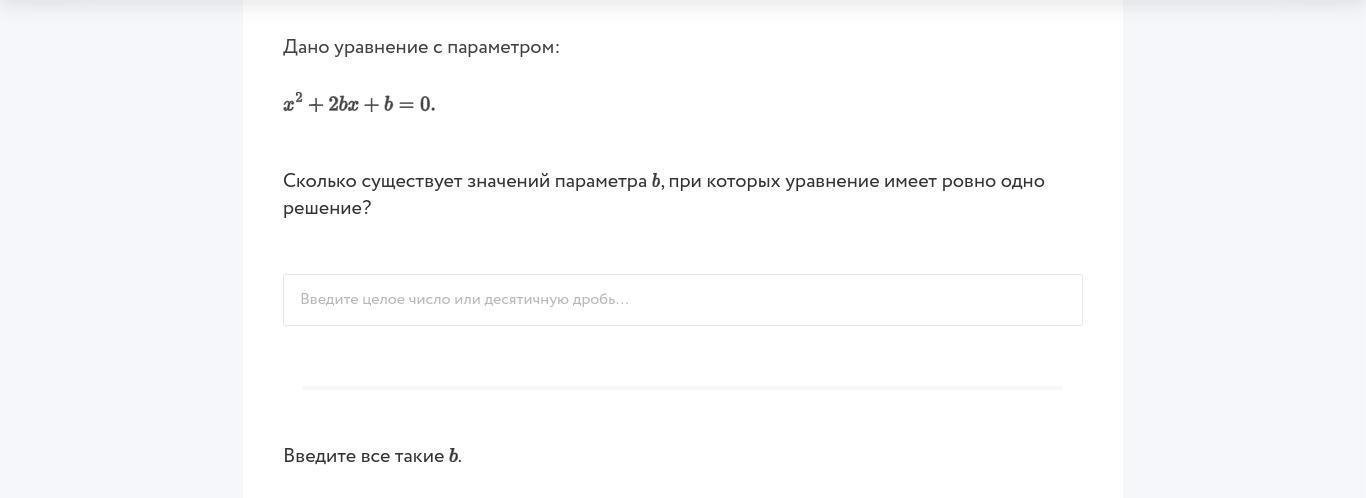Image resolution: width=1366 pixels, height=498 pixels.
Task: Click the word 'параметра' in the question
Action: click(600, 181)
